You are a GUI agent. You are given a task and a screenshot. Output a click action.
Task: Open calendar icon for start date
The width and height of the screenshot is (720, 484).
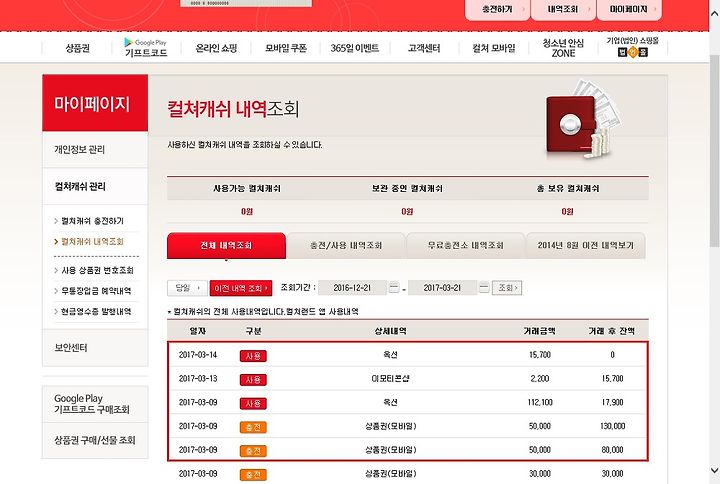[x=394, y=287]
